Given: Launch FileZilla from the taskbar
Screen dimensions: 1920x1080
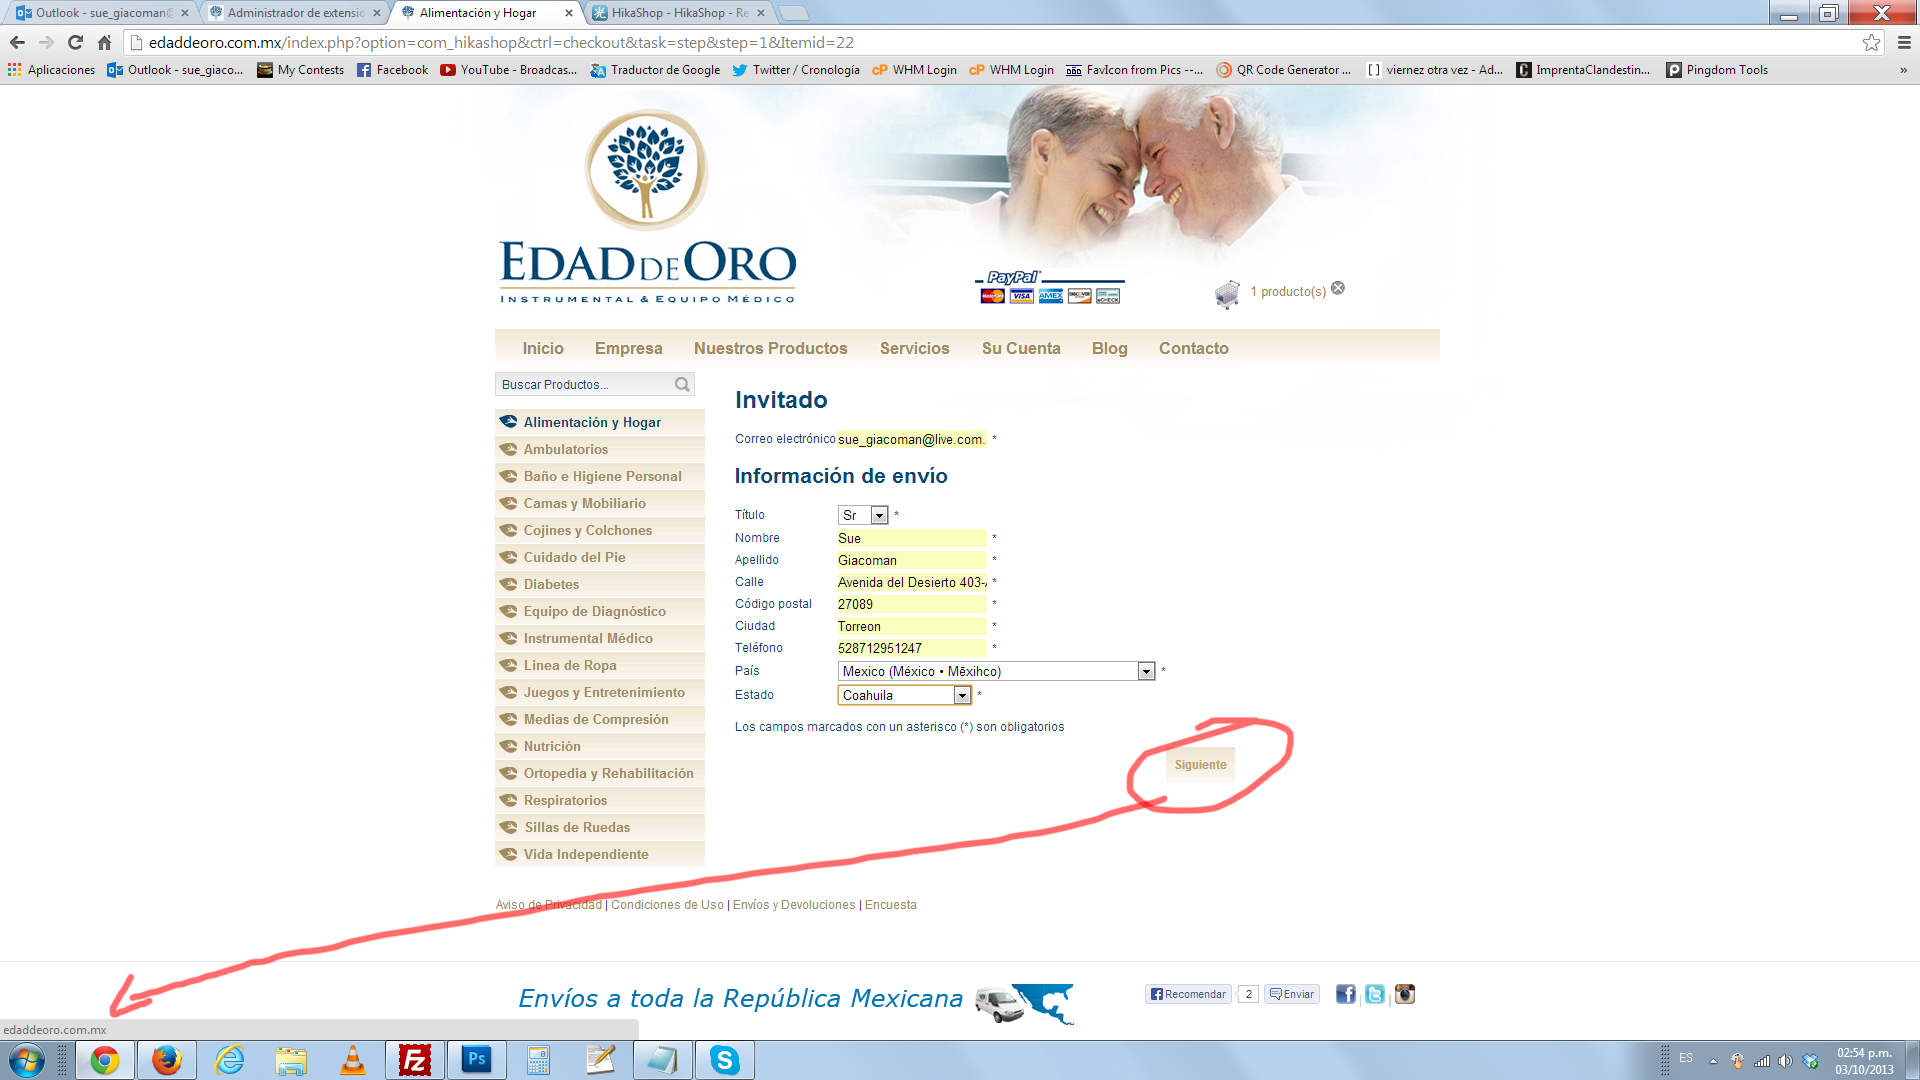Looking at the screenshot, I should pyautogui.click(x=414, y=1059).
